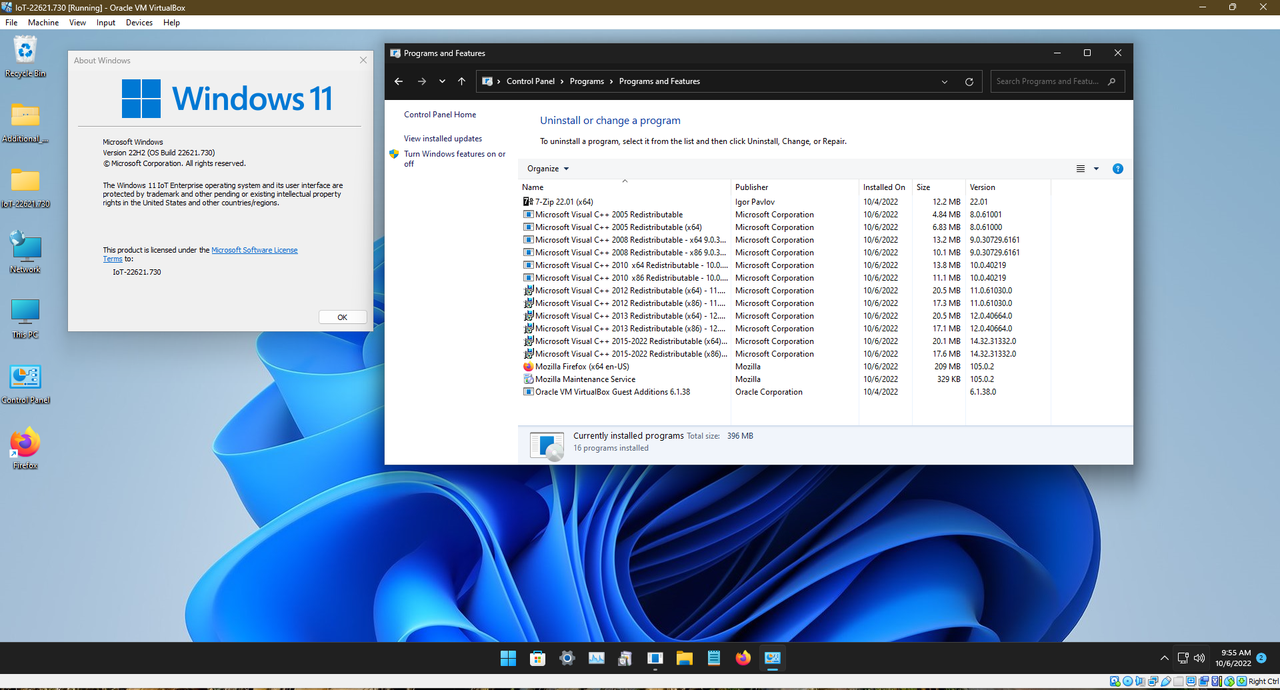
Task: Open Settings gear on the taskbar
Action: click(567, 658)
